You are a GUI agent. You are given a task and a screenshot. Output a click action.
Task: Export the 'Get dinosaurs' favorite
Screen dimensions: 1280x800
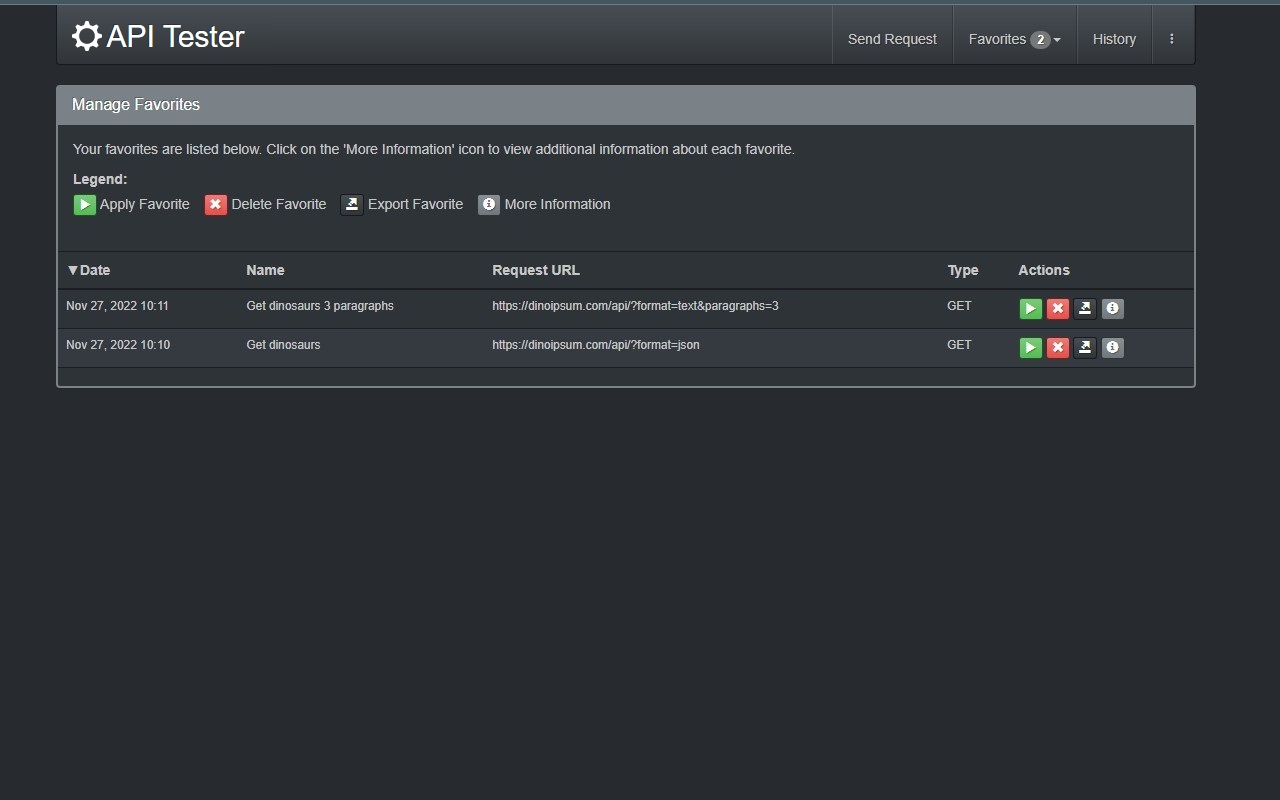1084,347
